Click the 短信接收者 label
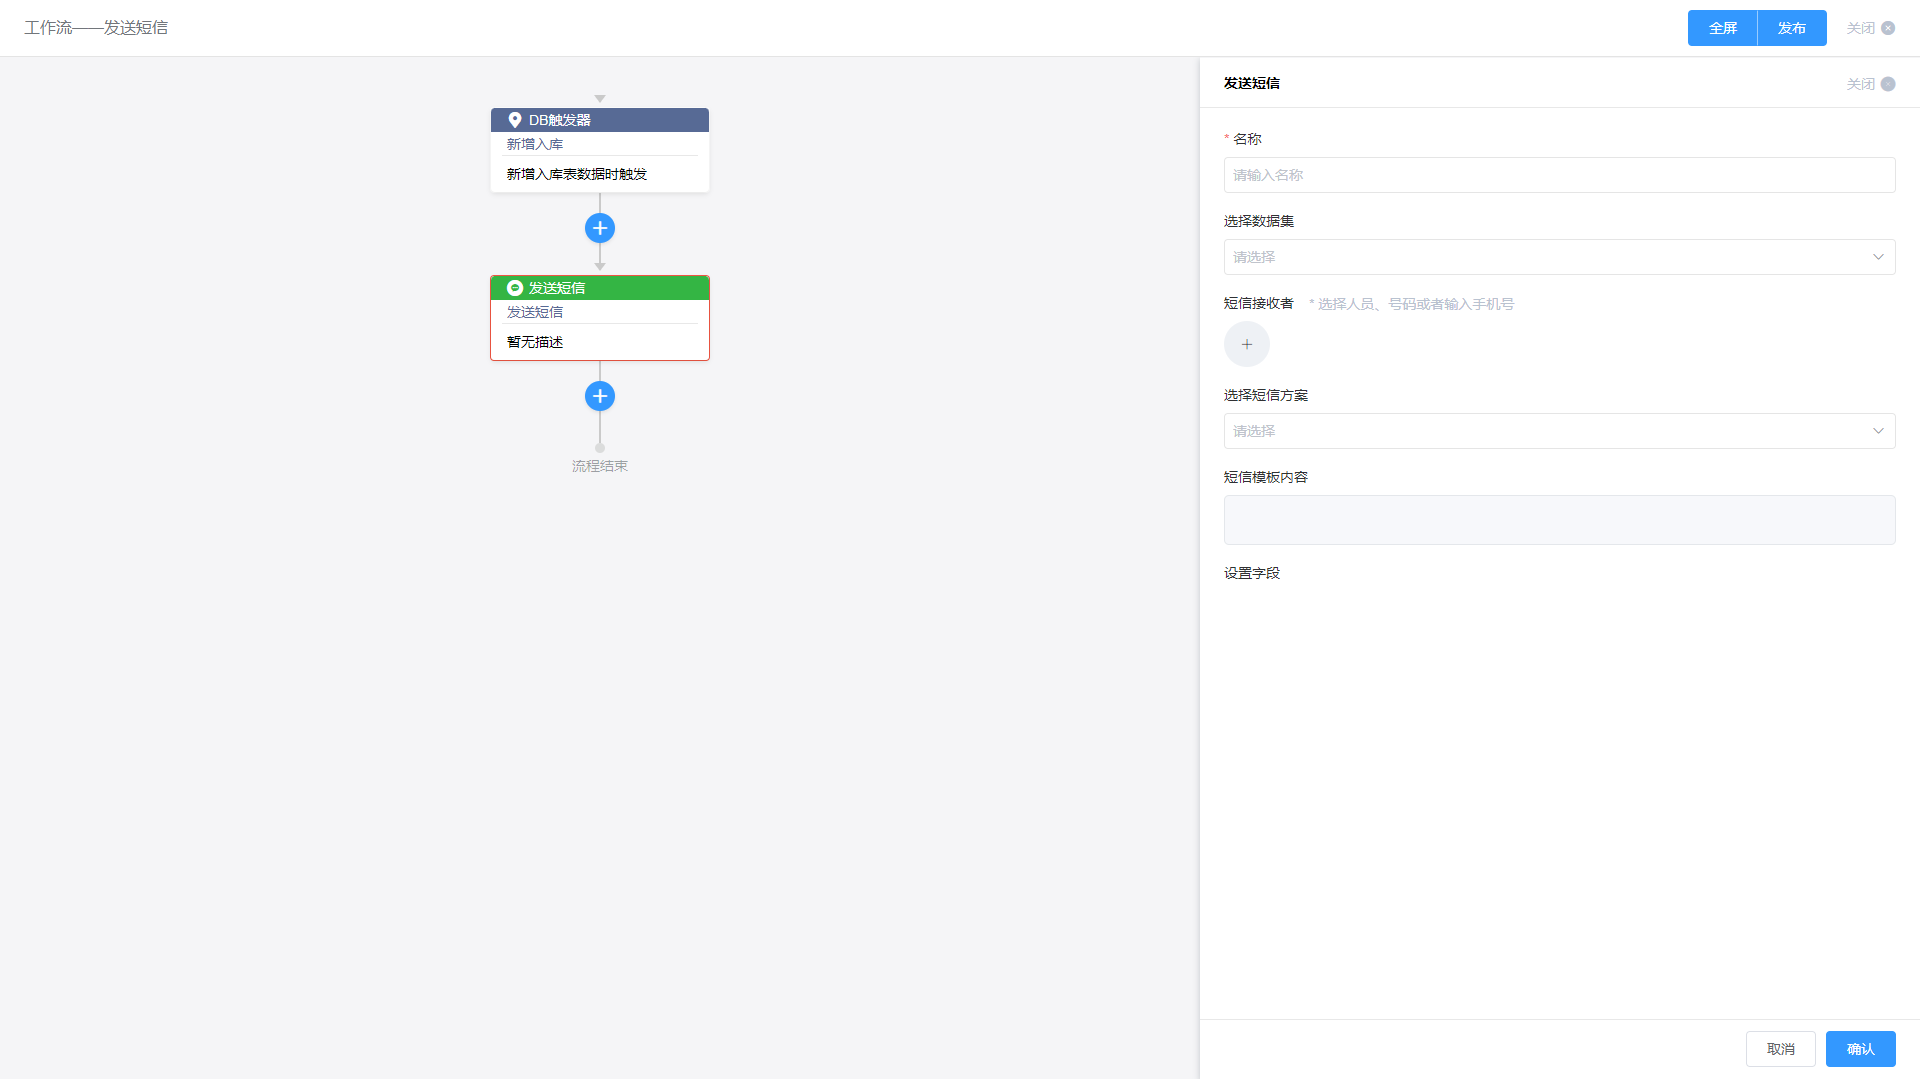1920x1079 pixels. pyautogui.click(x=1259, y=303)
